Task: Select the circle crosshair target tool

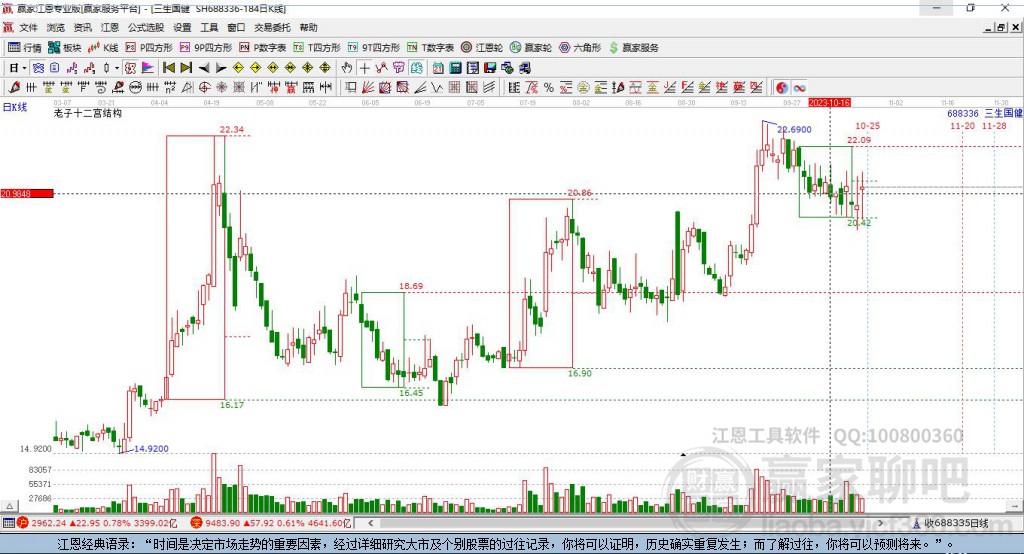Action: coord(204,88)
